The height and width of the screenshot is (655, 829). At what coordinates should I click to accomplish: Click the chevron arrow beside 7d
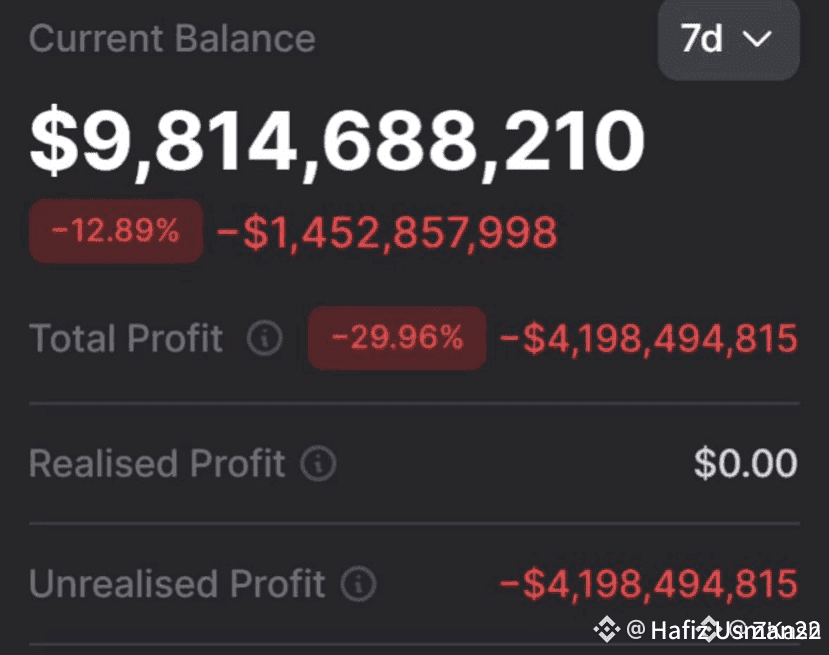[758, 39]
